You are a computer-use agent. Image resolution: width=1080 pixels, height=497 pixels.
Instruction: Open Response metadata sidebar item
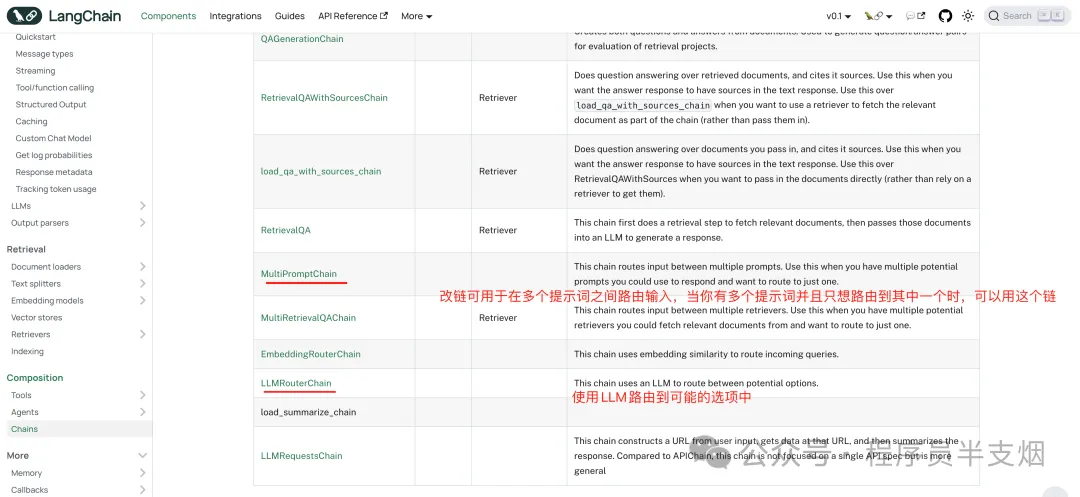pos(54,172)
